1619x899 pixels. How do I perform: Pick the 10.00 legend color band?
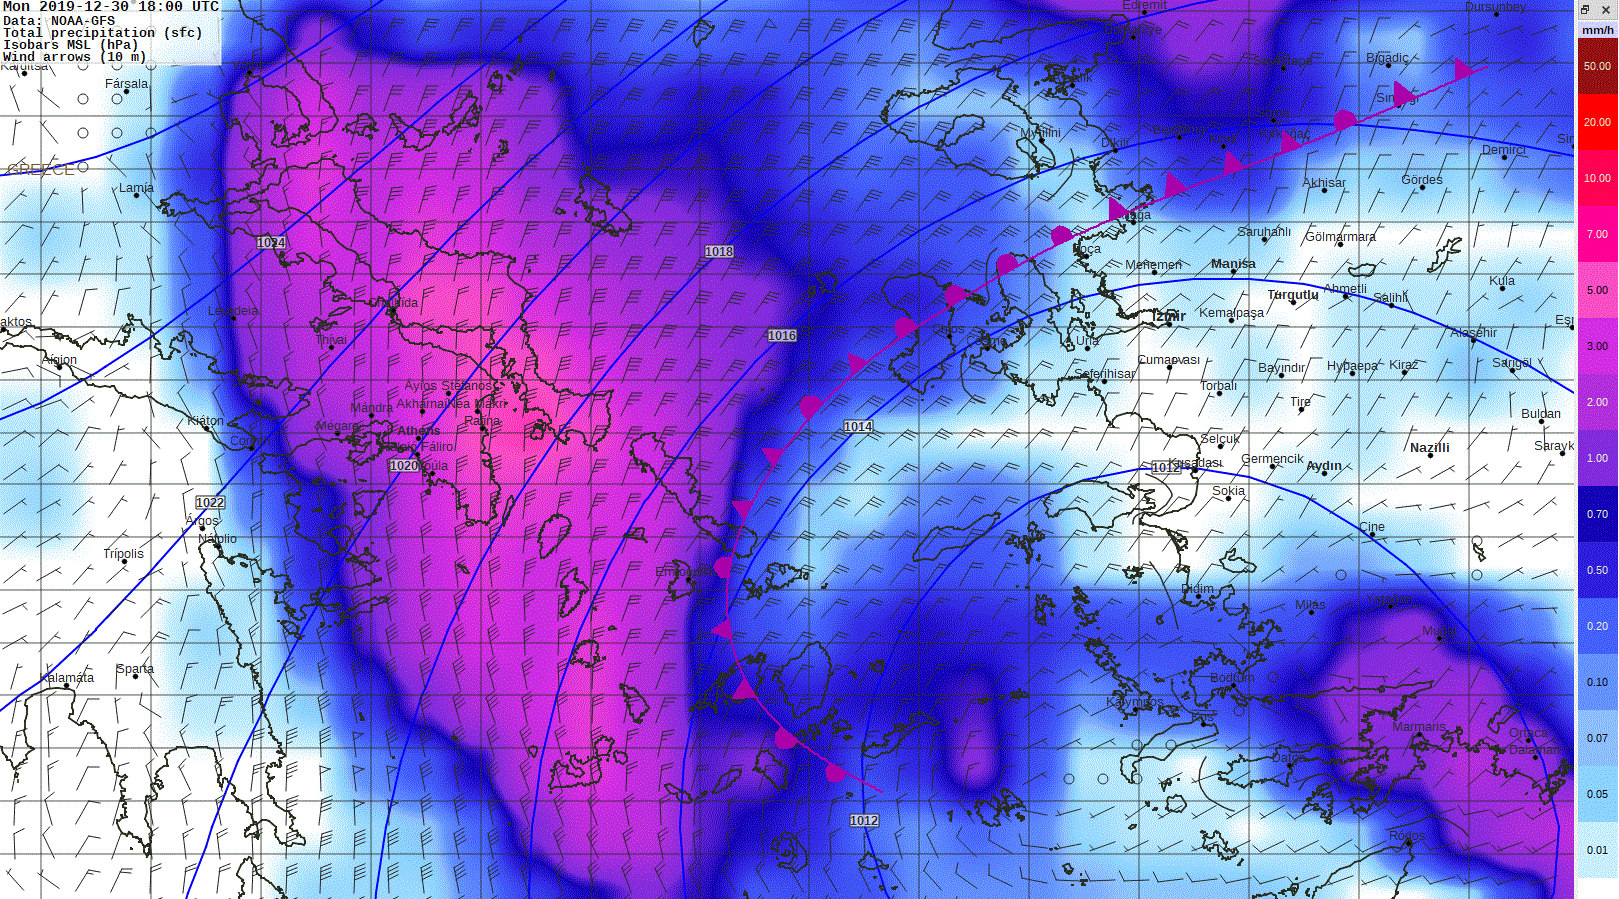(x=1597, y=178)
